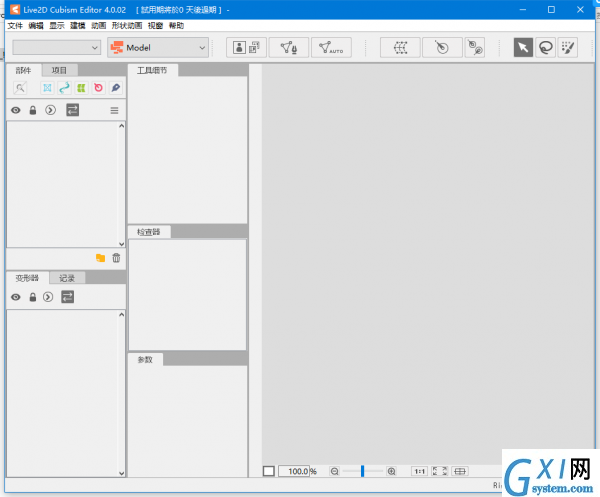Click deformer list scroll up arrow

[x=122, y=314]
